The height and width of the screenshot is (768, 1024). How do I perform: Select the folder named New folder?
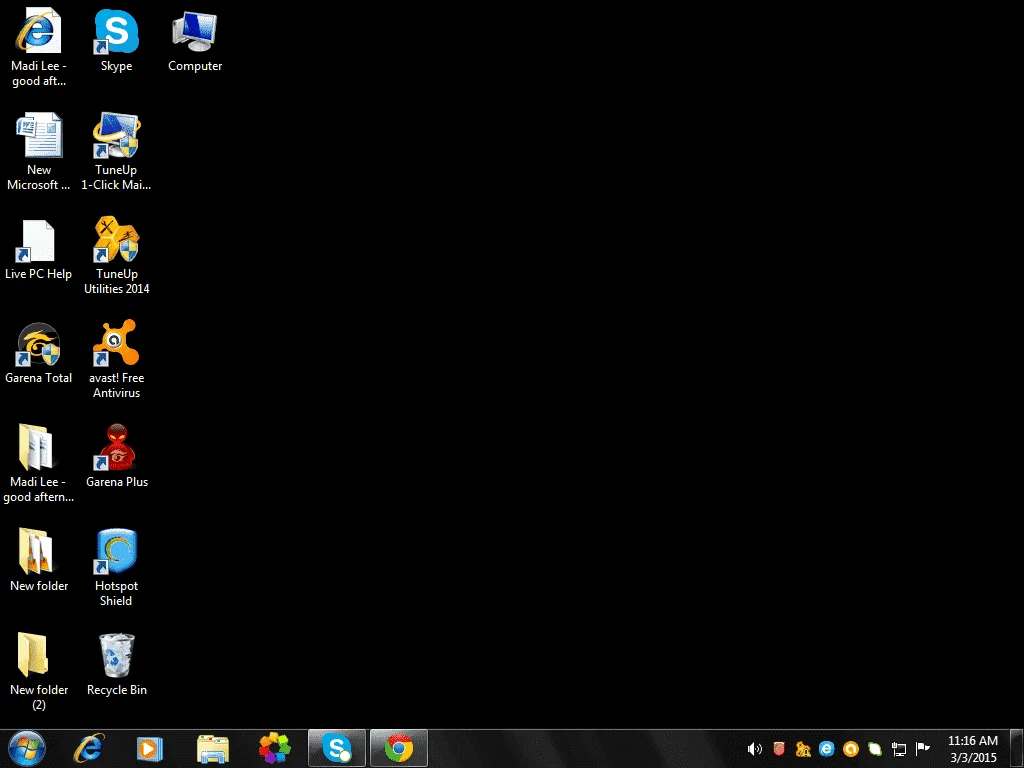point(39,560)
